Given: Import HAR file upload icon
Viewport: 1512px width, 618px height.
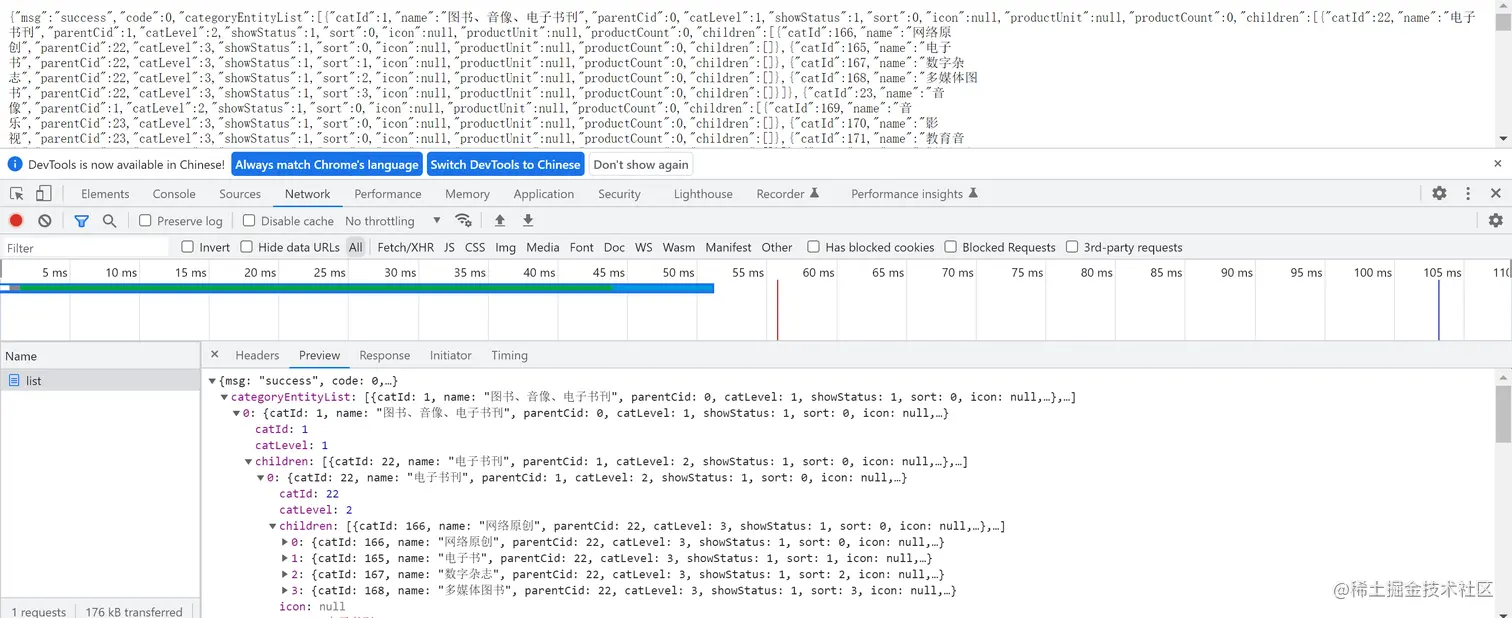Looking at the screenshot, I should tap(500, 221).
